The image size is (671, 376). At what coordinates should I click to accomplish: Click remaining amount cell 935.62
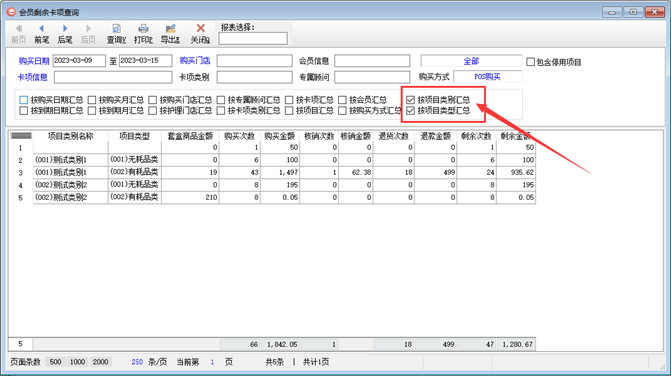[516, 172]
